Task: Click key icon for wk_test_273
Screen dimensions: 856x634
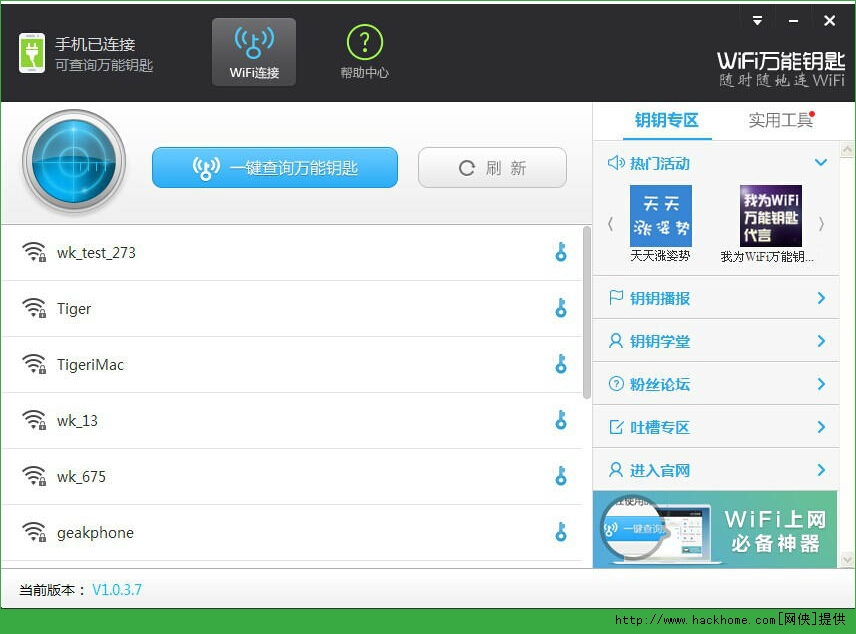Action: pos(561,252)
